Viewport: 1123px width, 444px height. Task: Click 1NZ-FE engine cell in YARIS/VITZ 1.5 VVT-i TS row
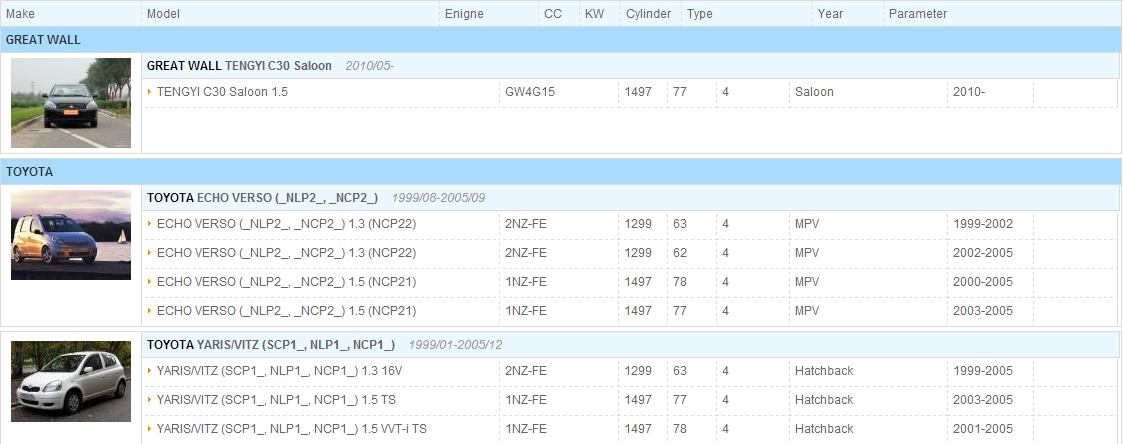click(x=526, y=429)
